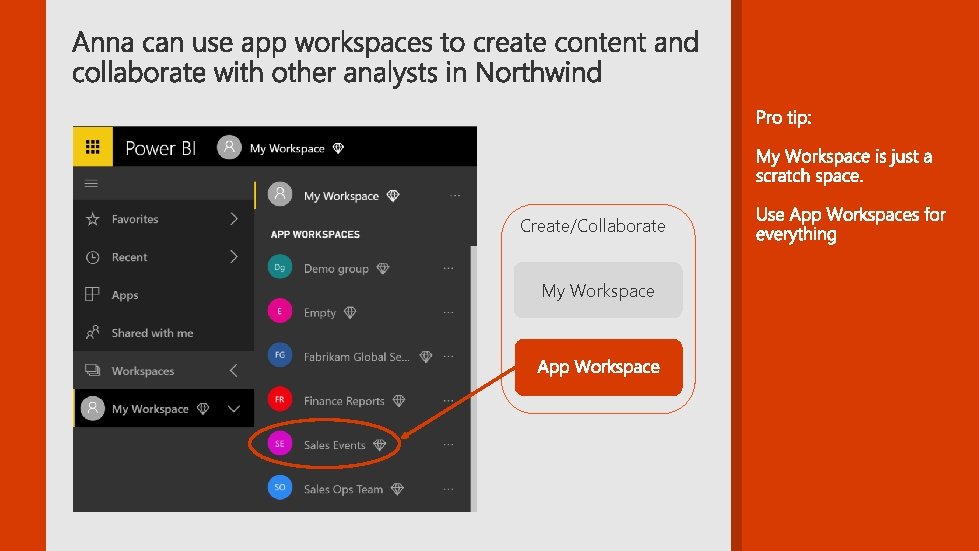Click the diamond icon beside Fabrikam Global

tap(426, 357)
